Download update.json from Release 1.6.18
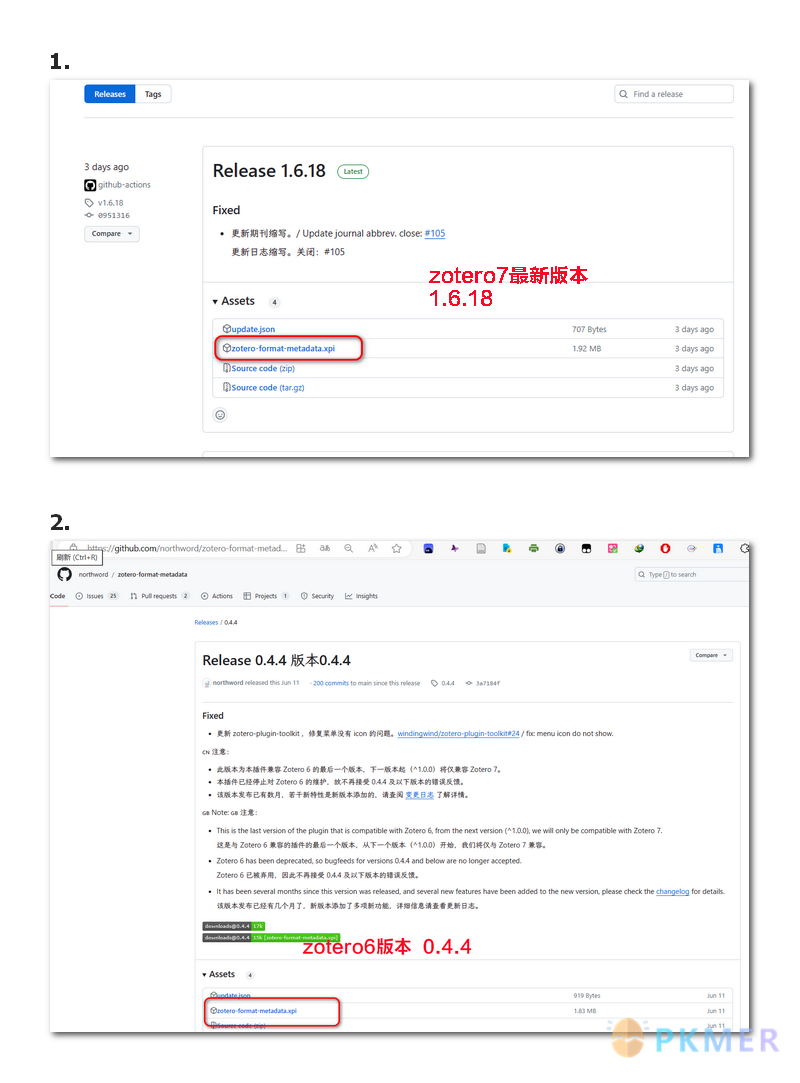 coord(253,329)
